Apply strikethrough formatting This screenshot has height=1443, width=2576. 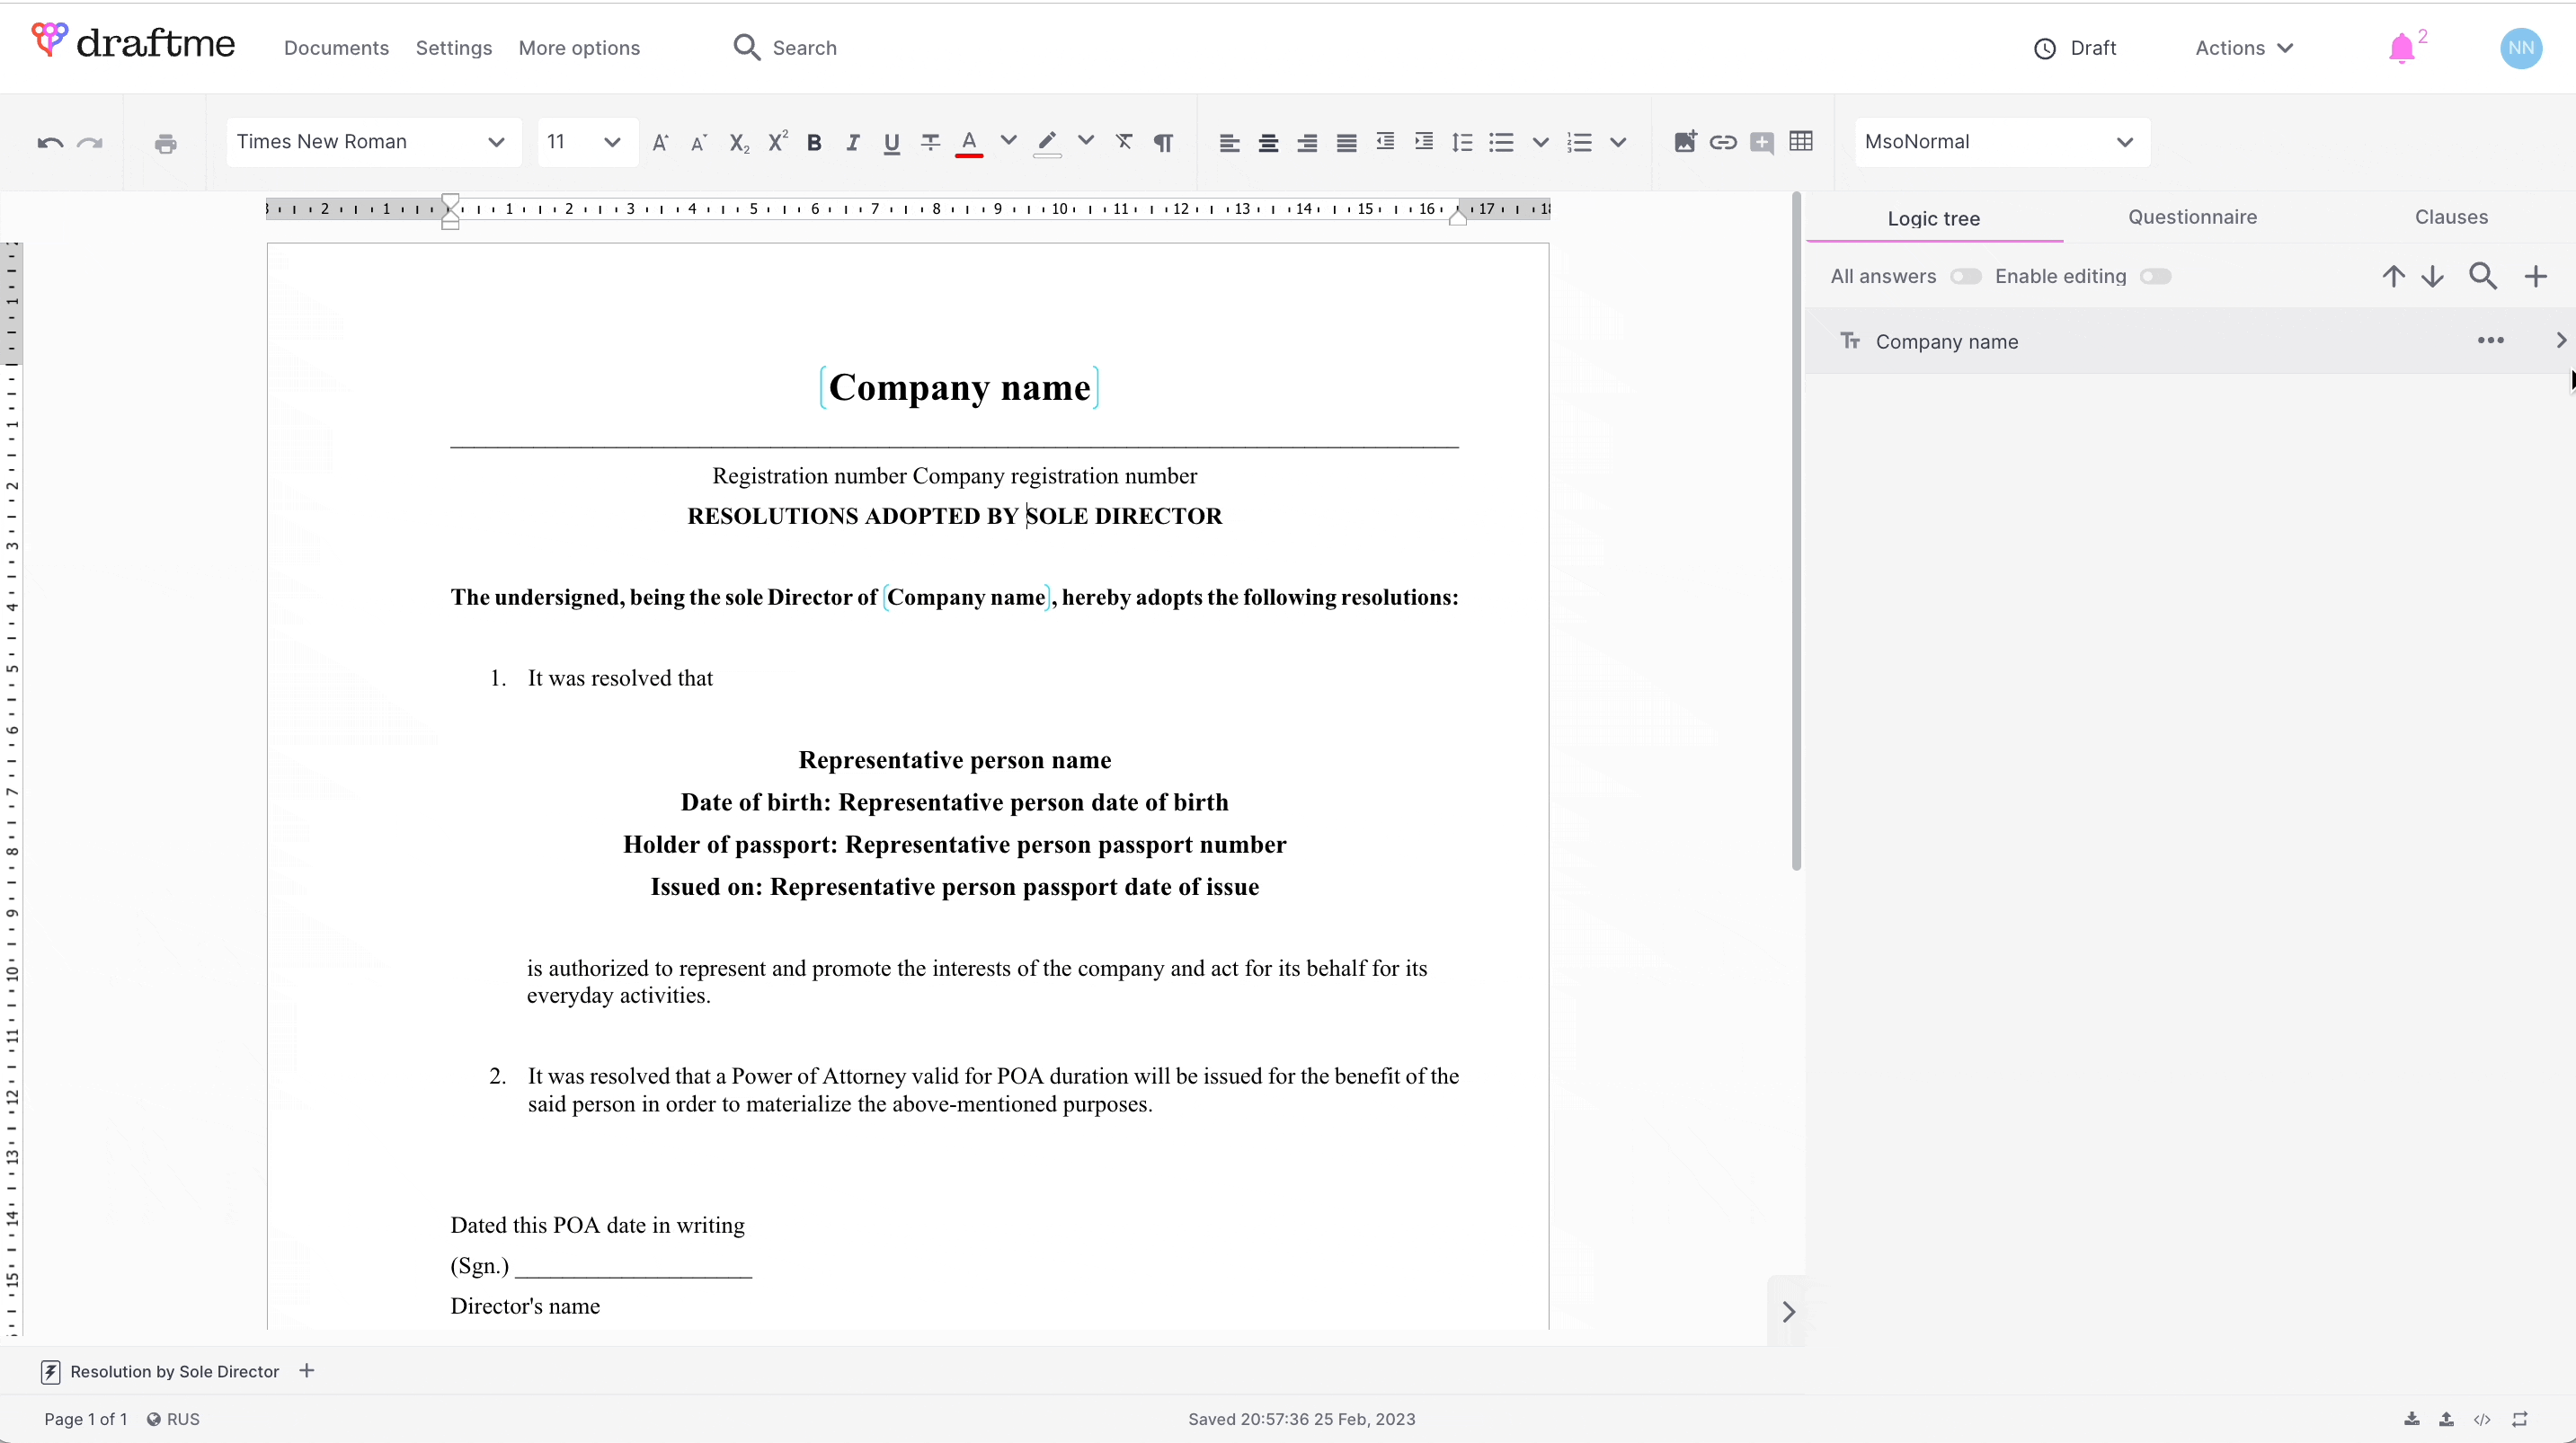[930, 143]
